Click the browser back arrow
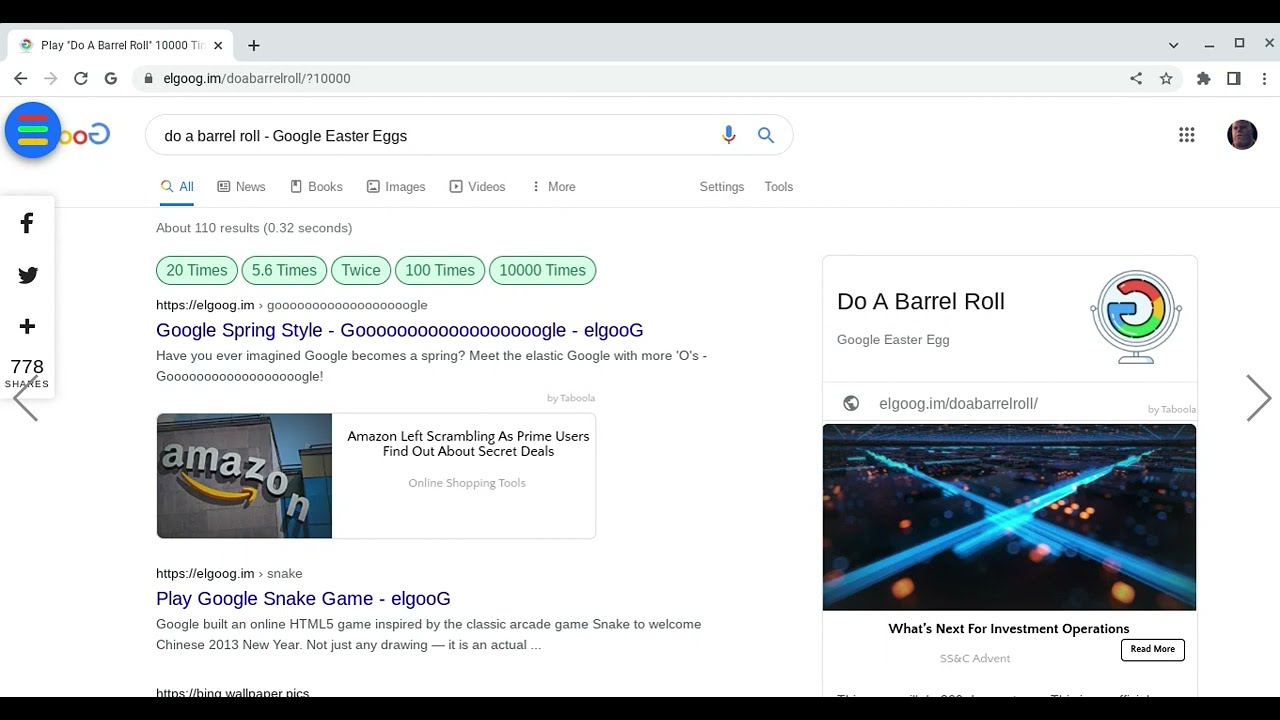 20,78
